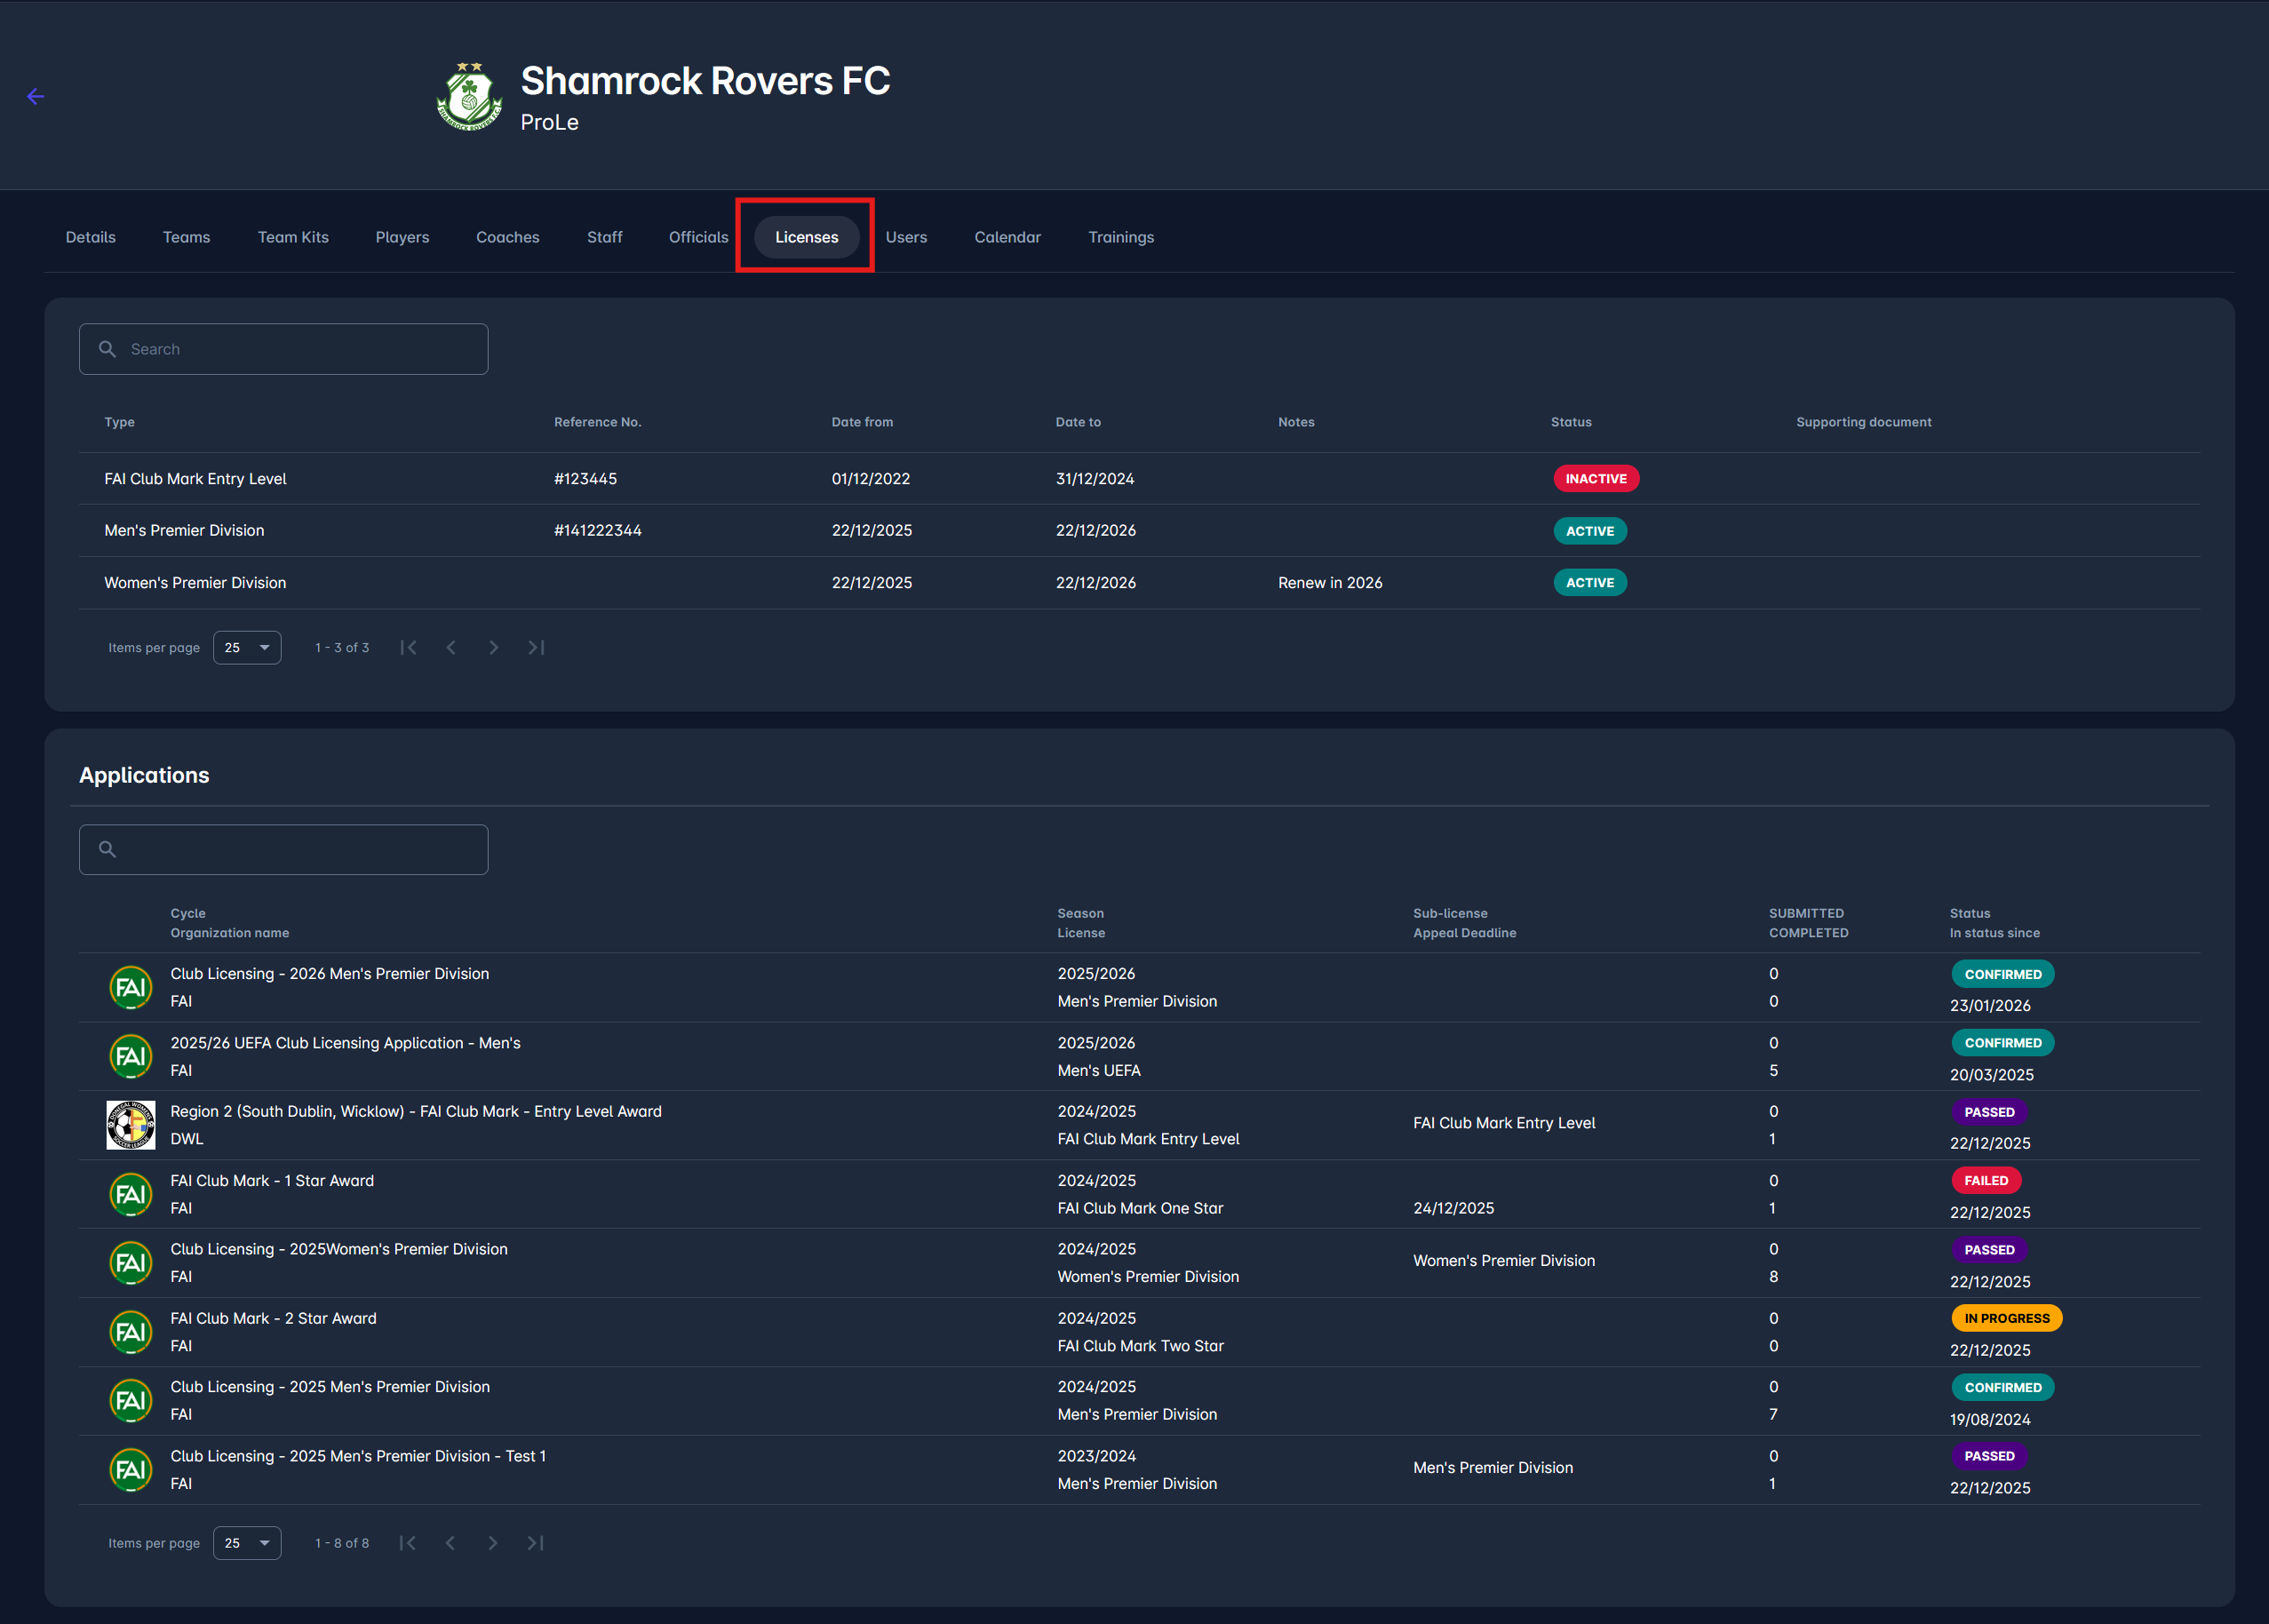Click the IN PROGRESS status badge
This screenshot has width=2269, height=1624.
tap(2006, 1318)
